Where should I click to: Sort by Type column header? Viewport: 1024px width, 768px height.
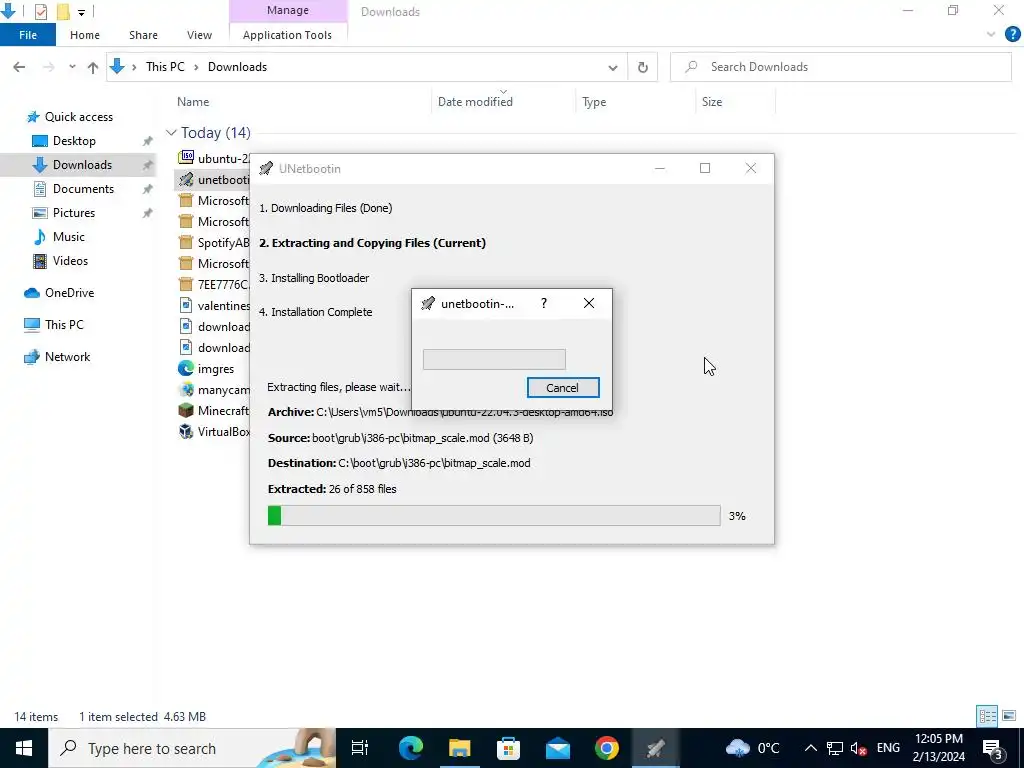pyautogui.click(x=594, y=102)
